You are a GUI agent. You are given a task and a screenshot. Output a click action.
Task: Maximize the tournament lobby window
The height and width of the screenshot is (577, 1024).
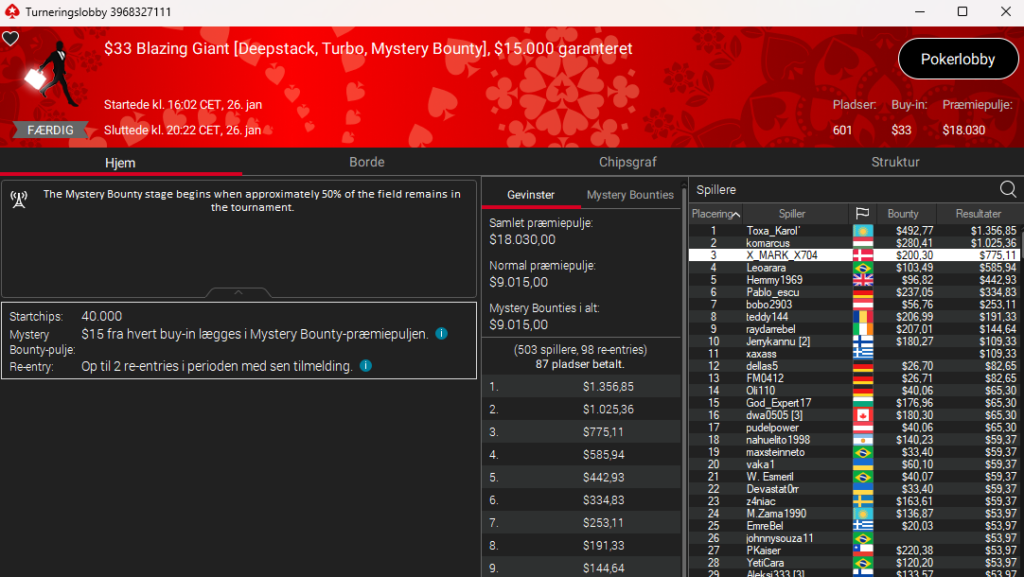tap(962, 12)
